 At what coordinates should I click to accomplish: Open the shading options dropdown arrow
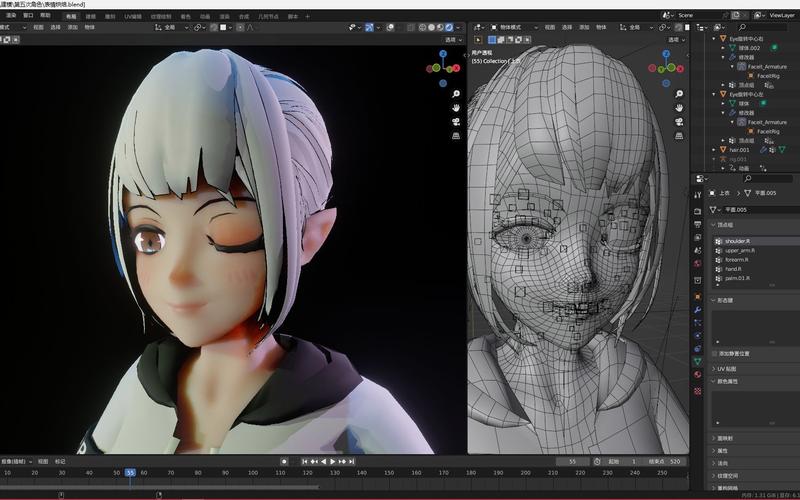pos(458,28)
